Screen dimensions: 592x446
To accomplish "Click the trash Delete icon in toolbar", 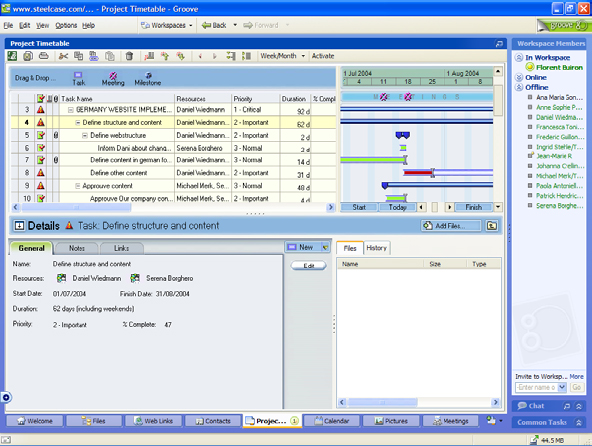I will [129, 56].
